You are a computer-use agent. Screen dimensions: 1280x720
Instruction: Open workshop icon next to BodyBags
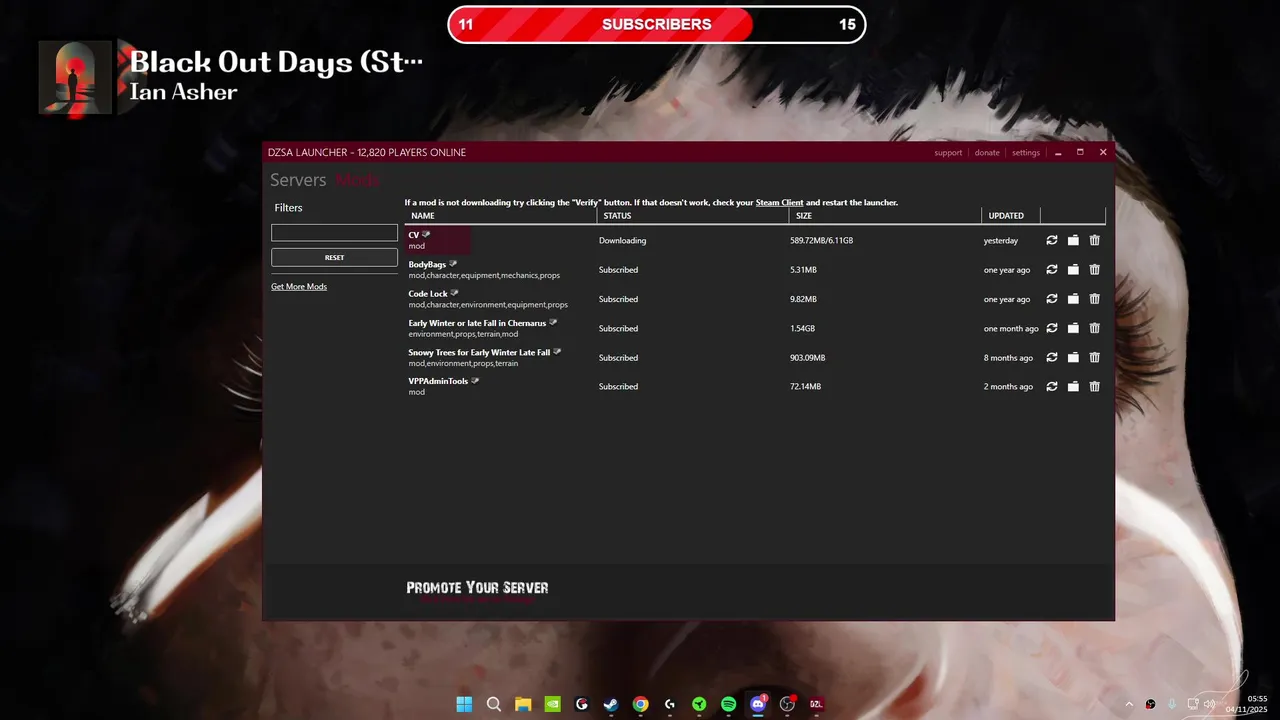(453, 264)
